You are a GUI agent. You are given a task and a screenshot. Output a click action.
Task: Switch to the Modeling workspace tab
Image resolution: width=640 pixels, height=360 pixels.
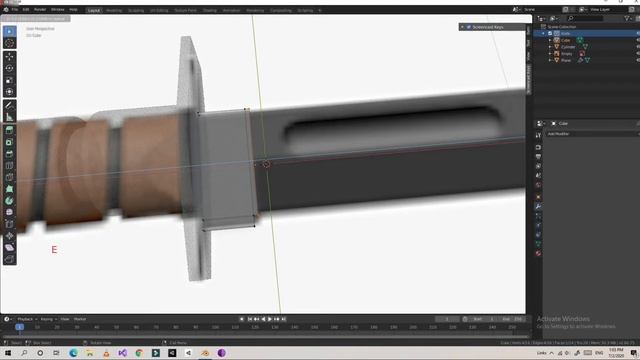pyautogui.click(x=114, y=10)
